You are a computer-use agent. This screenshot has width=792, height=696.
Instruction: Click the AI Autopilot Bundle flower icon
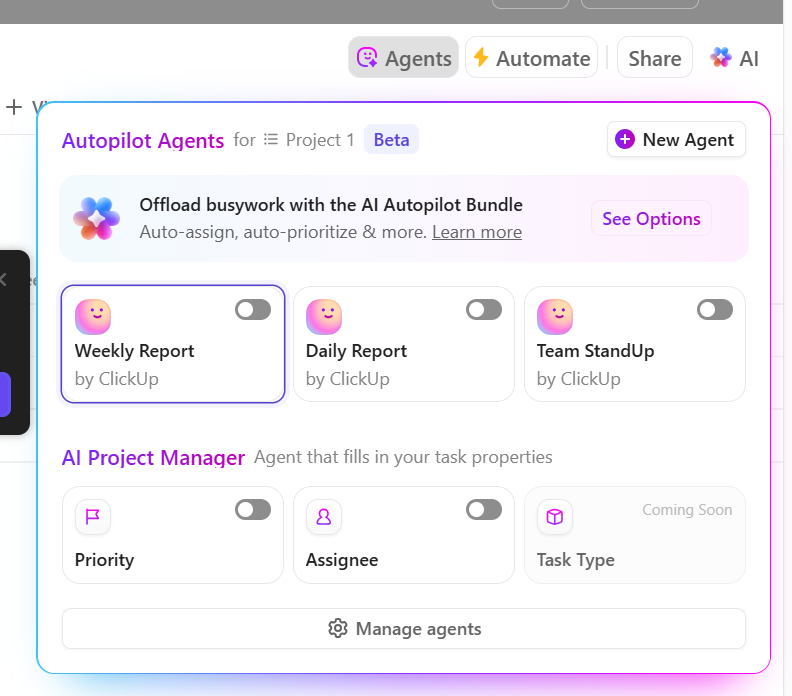point(96,219)
